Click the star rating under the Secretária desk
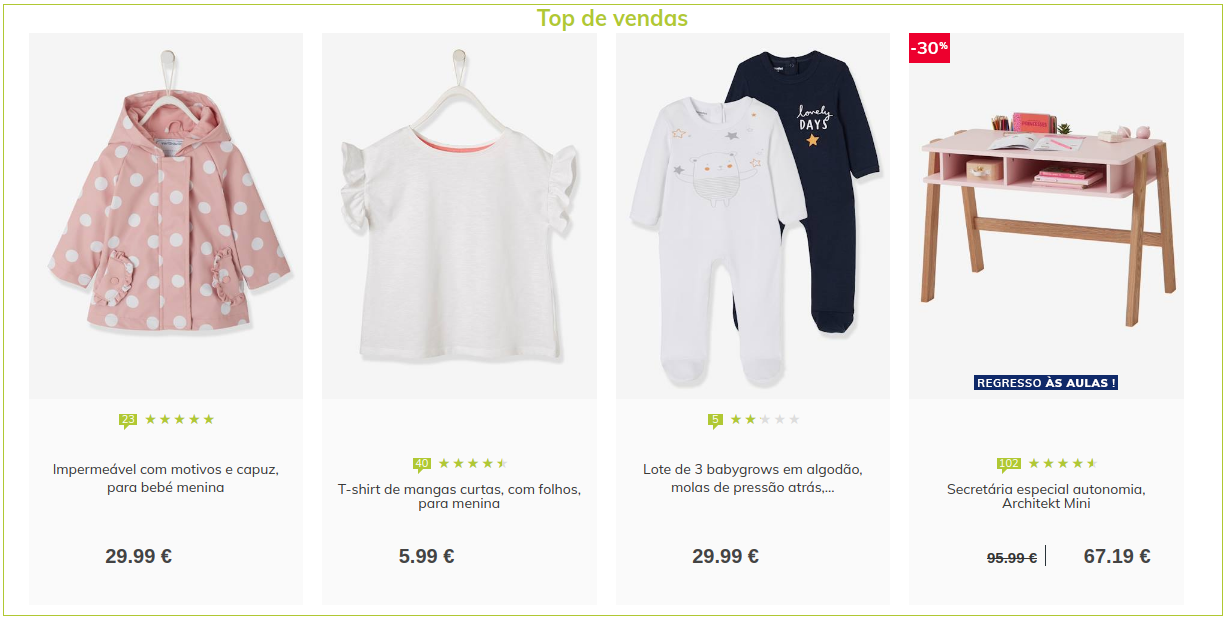 point(1063,464)
